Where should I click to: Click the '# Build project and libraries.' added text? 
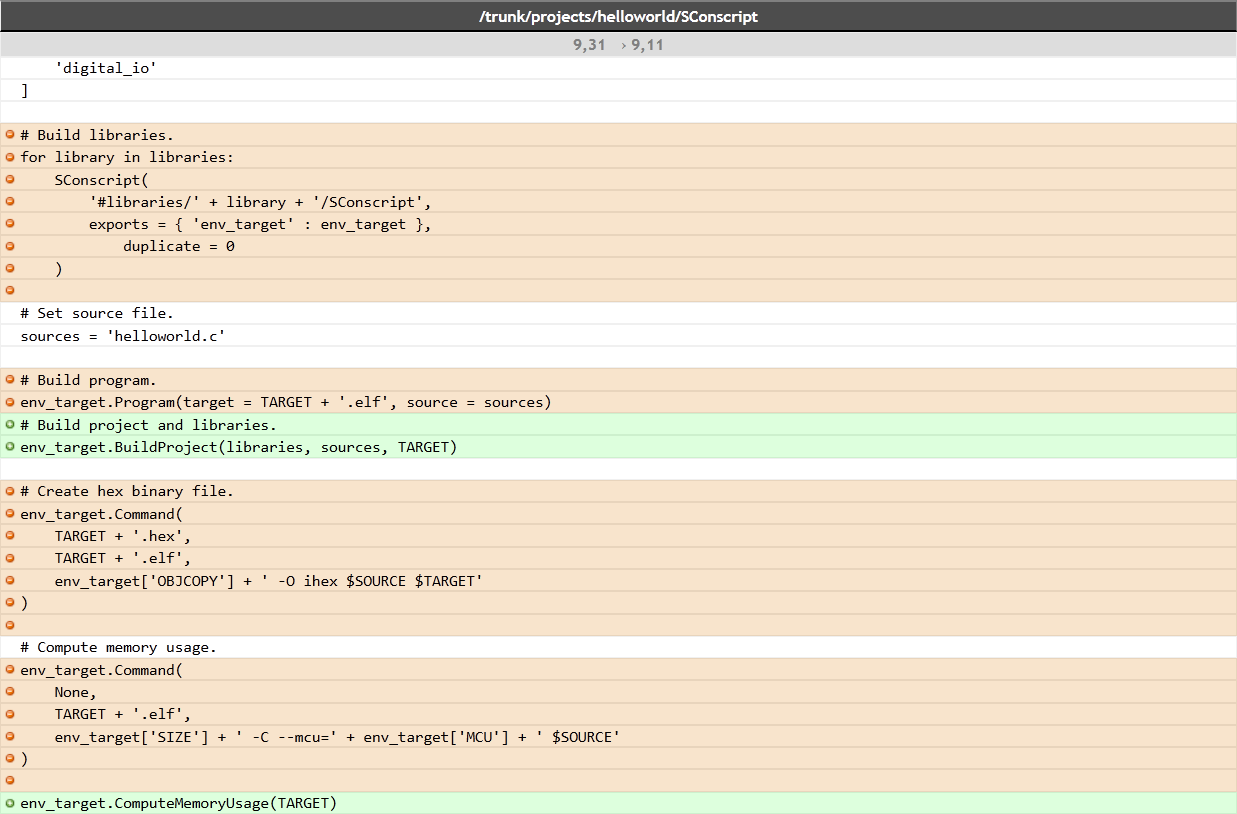point(148,425)
